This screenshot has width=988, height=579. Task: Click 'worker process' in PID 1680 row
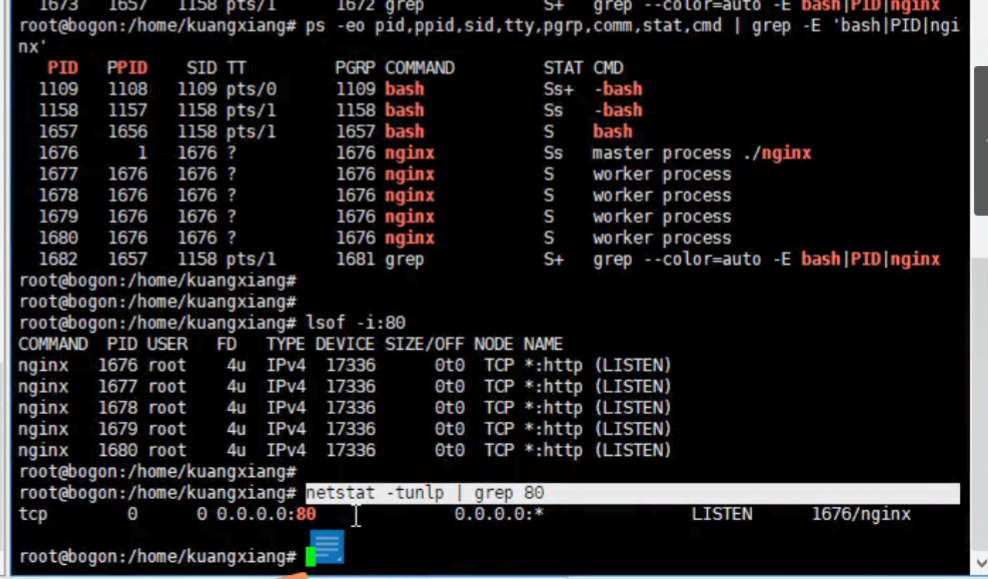662,238
